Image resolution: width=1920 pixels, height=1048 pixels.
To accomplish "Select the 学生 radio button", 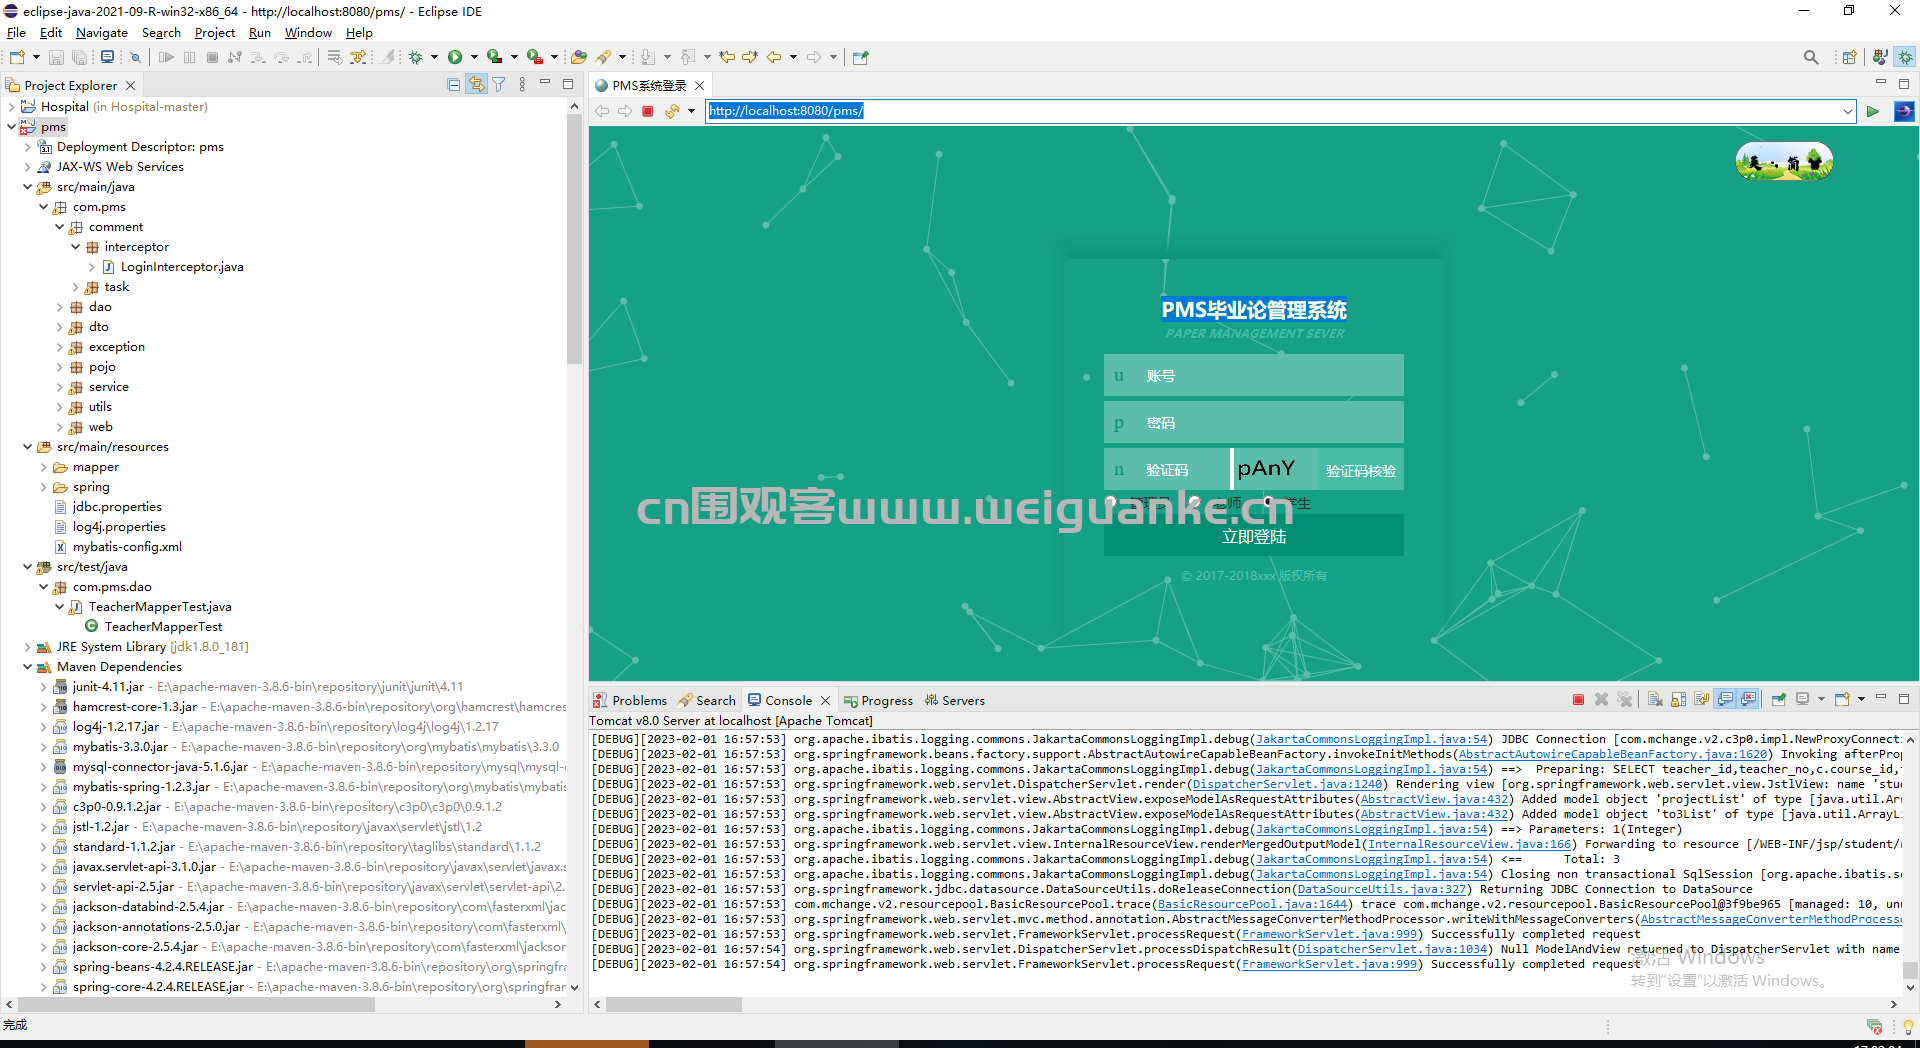I will (1269, 502).
